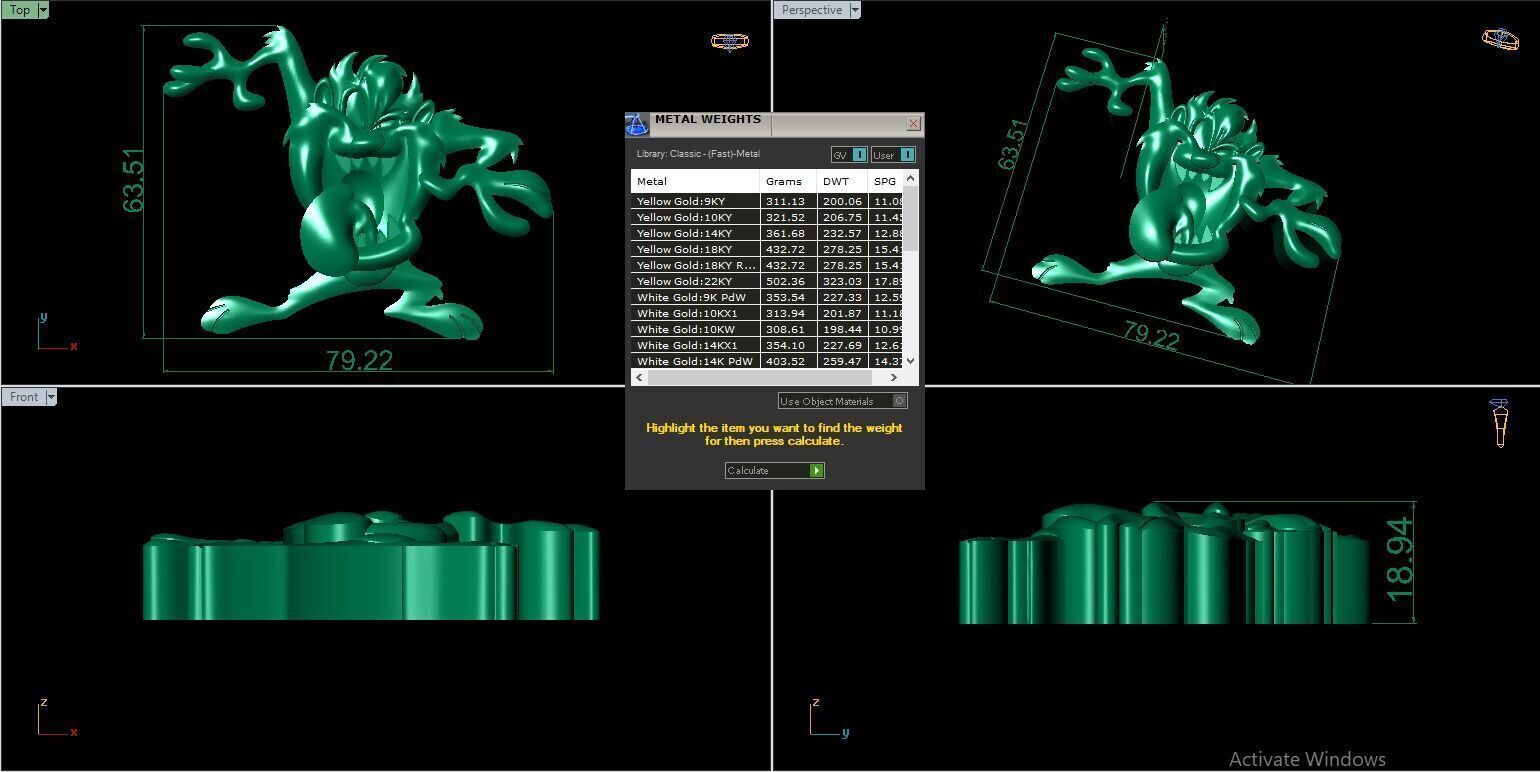Click the vertical scrollbar thumb in metal list
This screenshot has width=1540, height=772.
click(x=910, y=218)
